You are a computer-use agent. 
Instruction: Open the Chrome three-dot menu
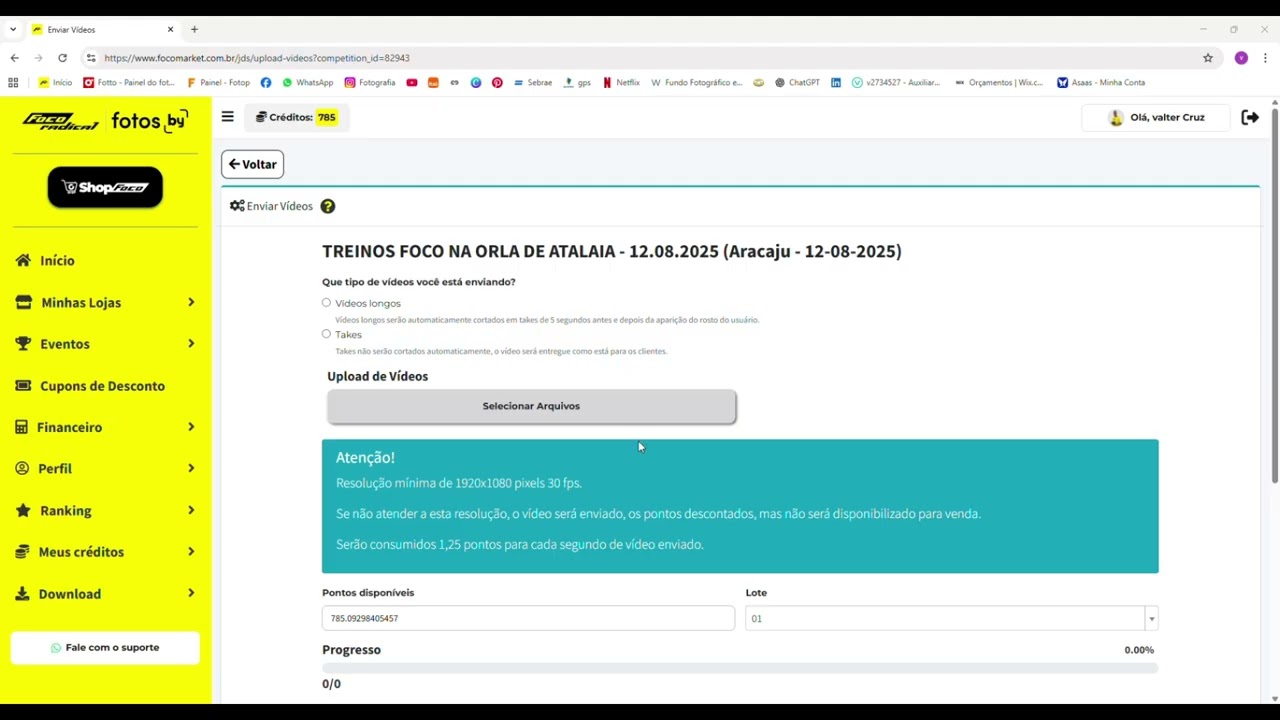(x=1265, y=58)
